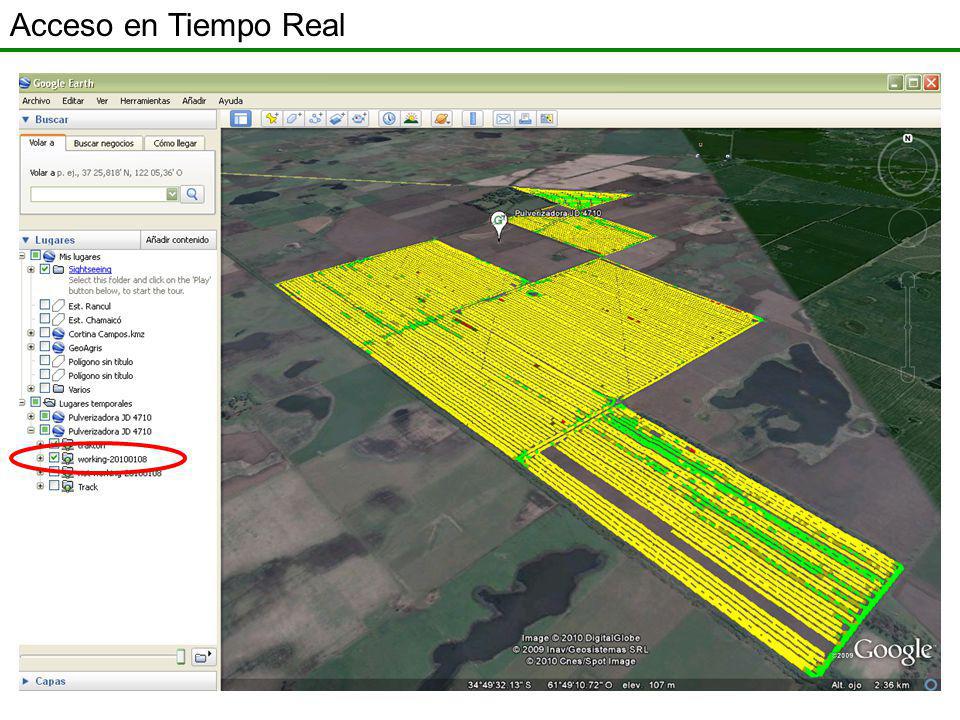The image size is (960, 720).
Task: Expand the working-20100108 node
Action: (x=40, y=458)
